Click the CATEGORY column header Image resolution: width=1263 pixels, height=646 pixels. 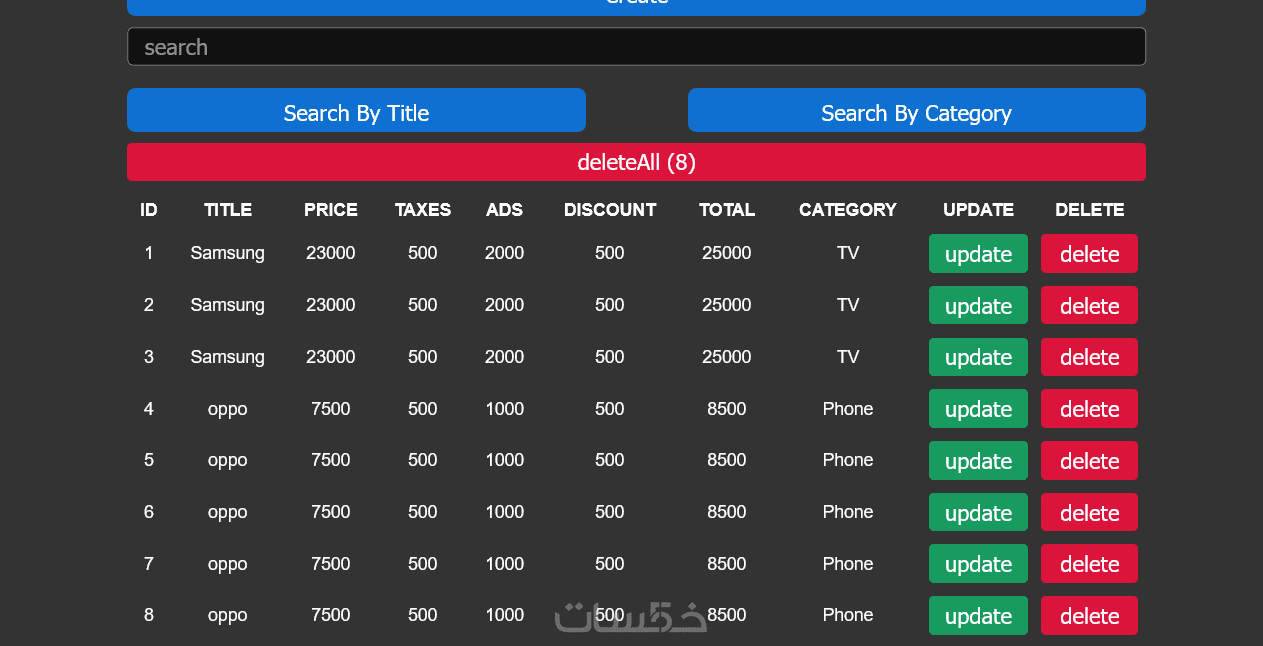[848, 210]
